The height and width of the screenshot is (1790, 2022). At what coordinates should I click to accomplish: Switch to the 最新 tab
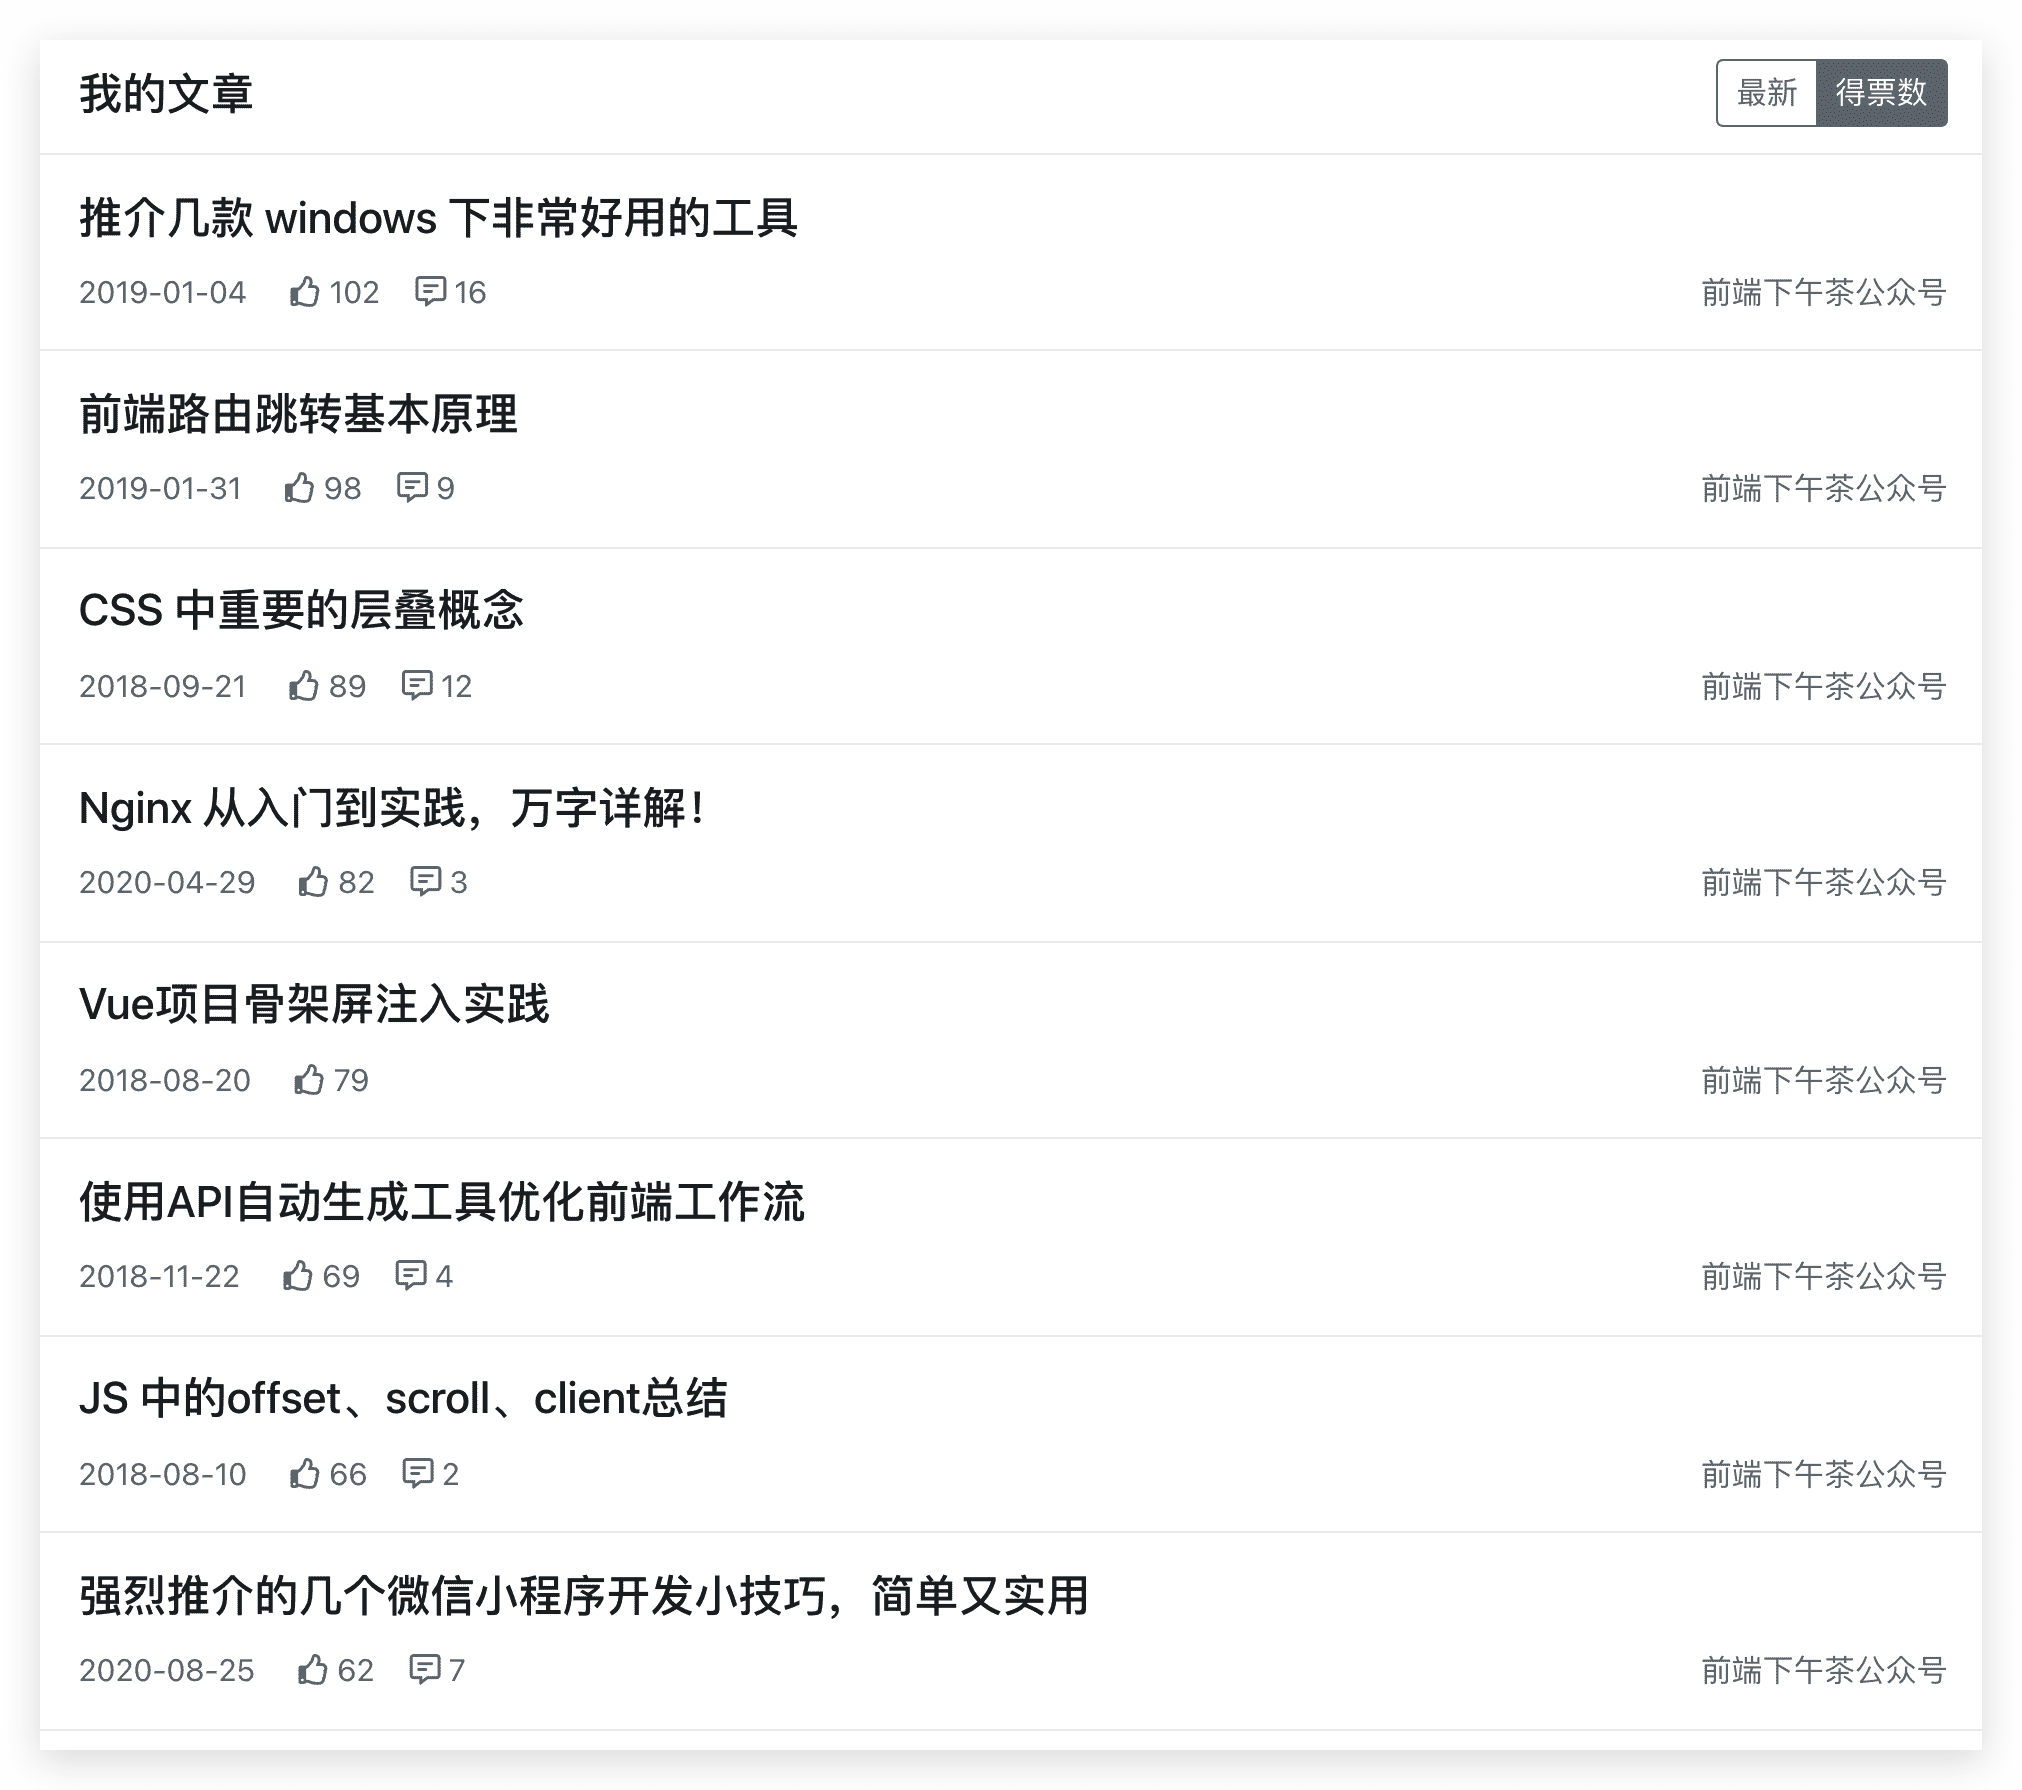click(1766, 93)
